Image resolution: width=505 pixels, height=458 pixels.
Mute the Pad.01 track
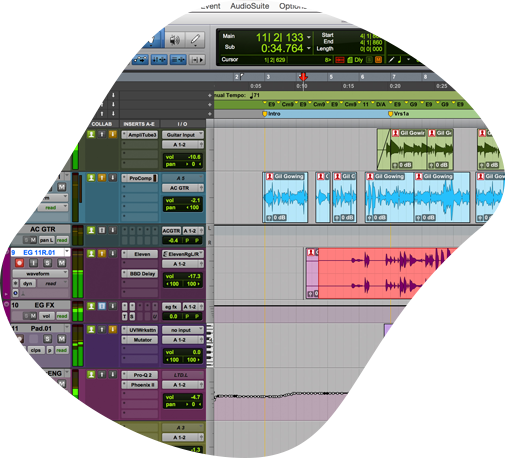(62, 339)
